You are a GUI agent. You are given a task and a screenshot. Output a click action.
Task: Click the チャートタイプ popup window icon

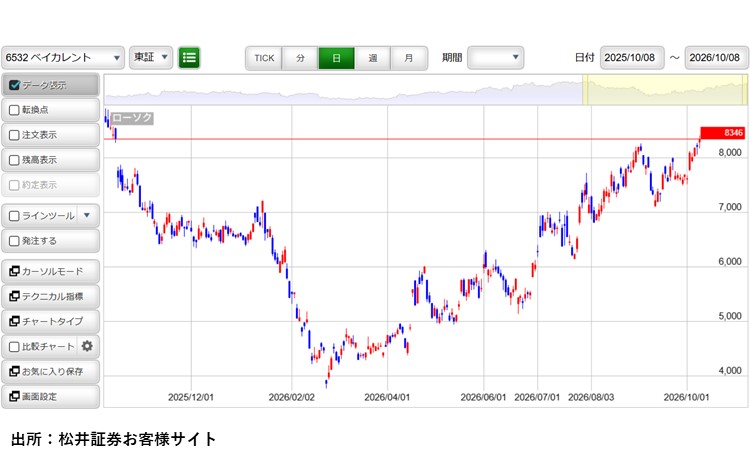pyautogui.click(x=14, y=321)
